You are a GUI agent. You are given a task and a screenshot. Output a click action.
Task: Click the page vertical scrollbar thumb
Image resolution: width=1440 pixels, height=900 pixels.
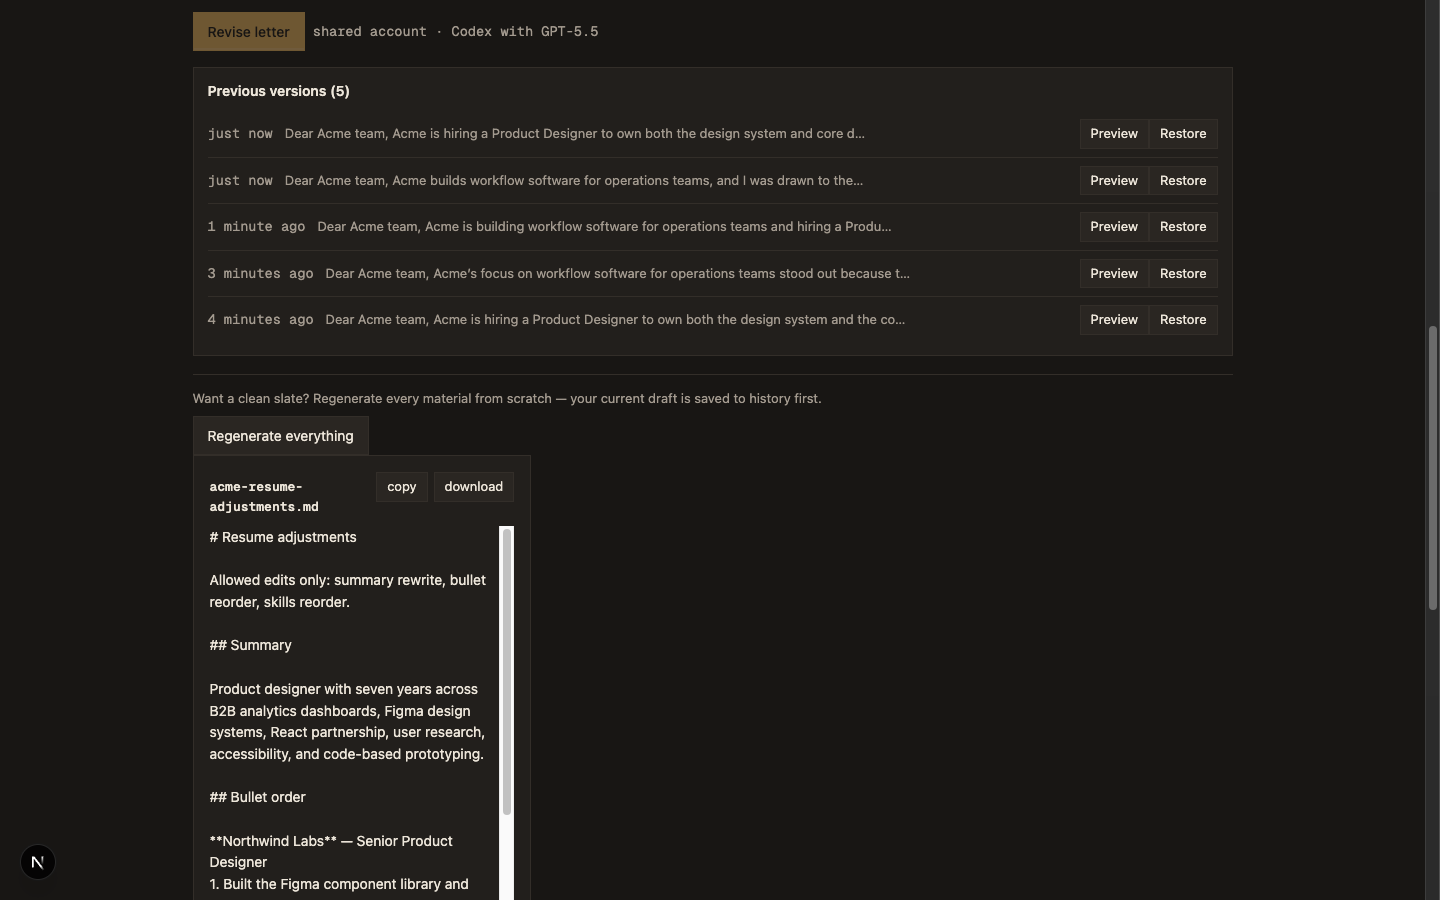point(1432,468)
